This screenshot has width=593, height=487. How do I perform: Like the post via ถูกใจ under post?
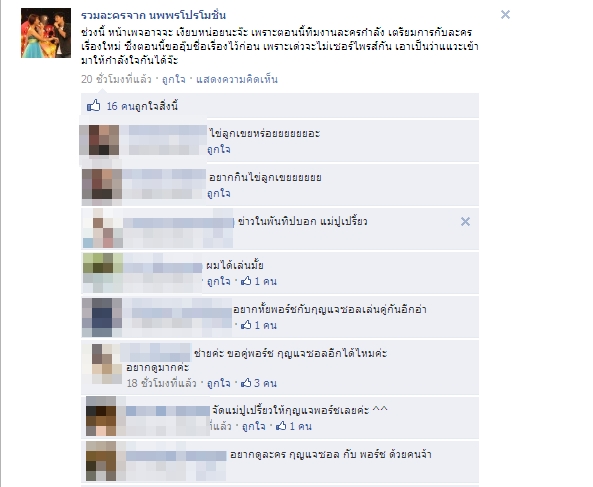click(174, 79)
